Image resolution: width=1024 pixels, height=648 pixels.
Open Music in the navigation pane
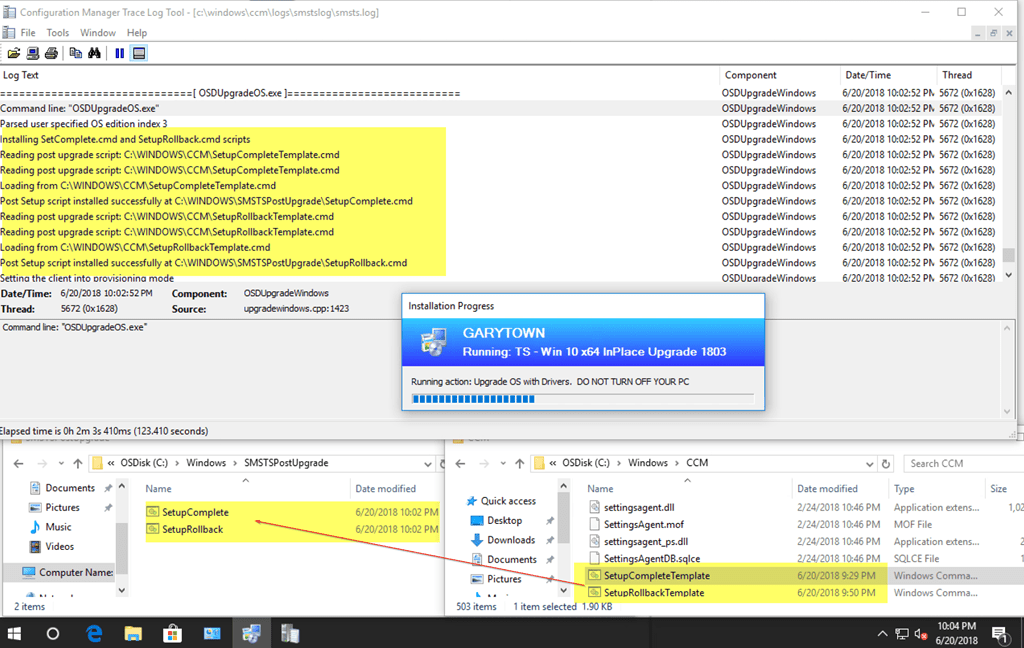click(x=58, y=526)
